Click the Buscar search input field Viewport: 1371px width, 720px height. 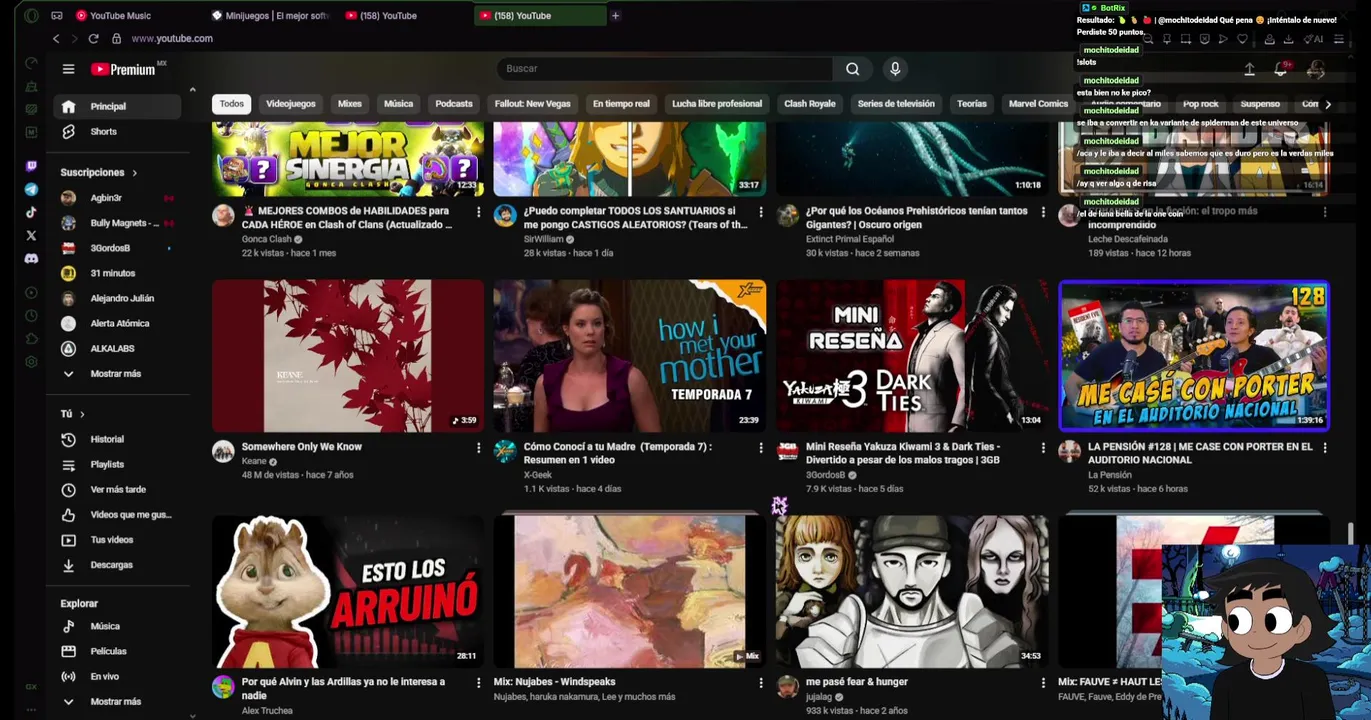(665, 69)
